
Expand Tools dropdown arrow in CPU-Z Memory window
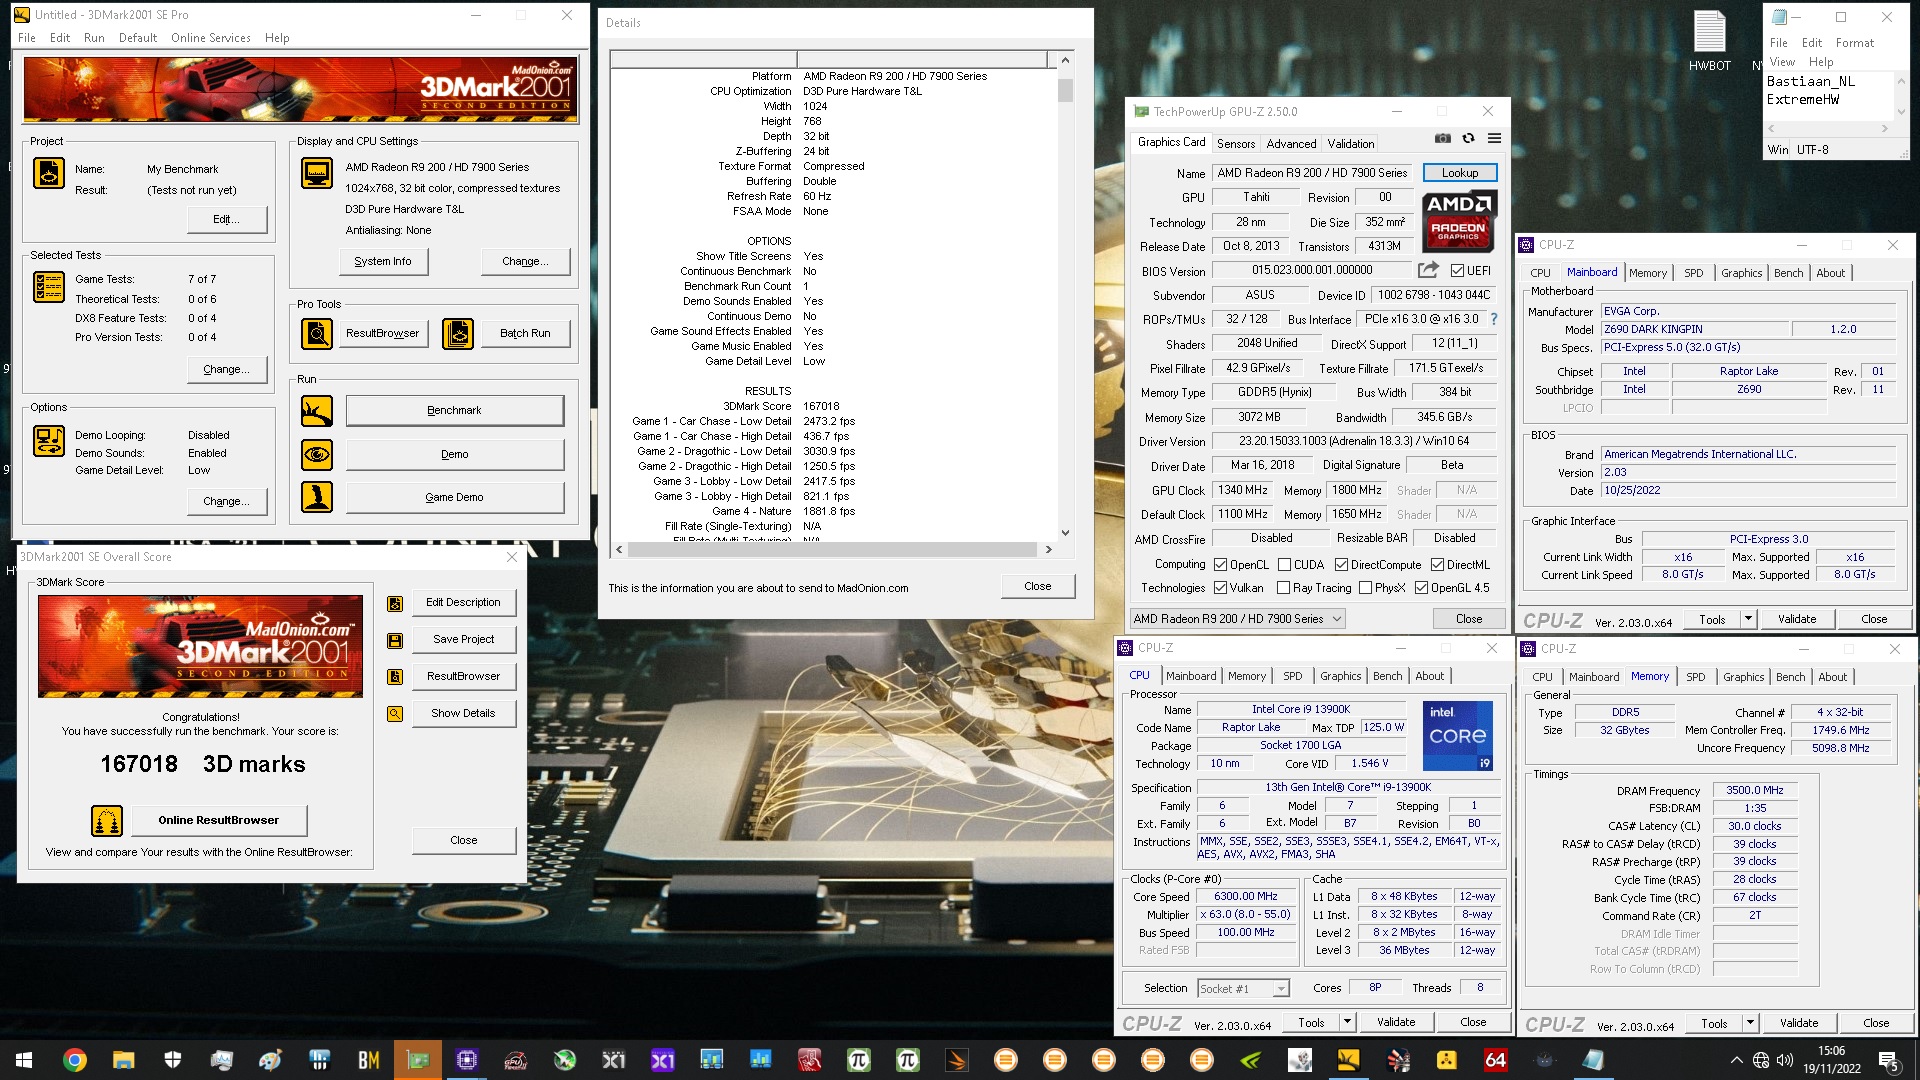point(1750,1023)
